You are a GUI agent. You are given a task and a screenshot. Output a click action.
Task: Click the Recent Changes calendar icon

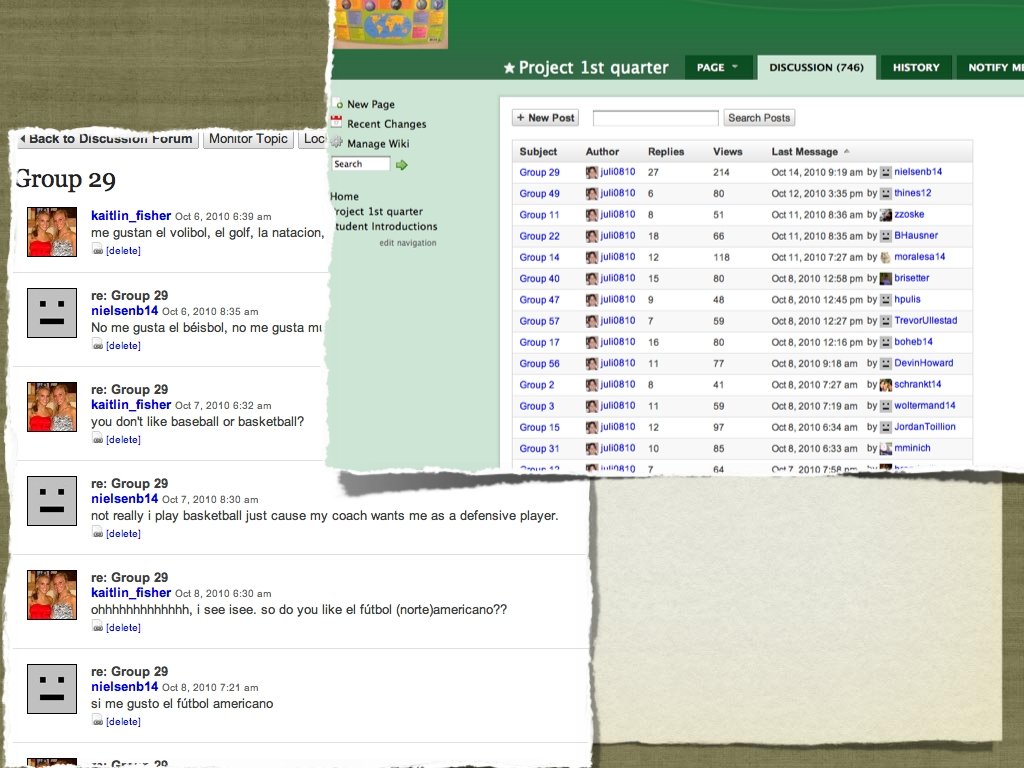[336, 122]
